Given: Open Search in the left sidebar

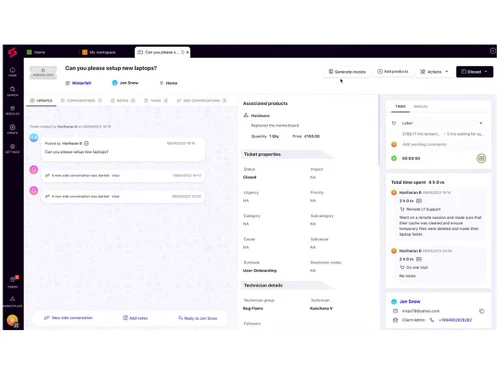Looking at the screenshot, I should pos(12,91).
